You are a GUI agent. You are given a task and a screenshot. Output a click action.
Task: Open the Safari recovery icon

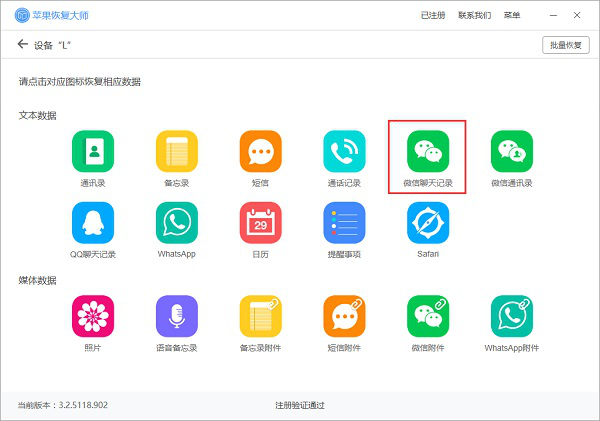pyautogui.click(x=427, y=222)
